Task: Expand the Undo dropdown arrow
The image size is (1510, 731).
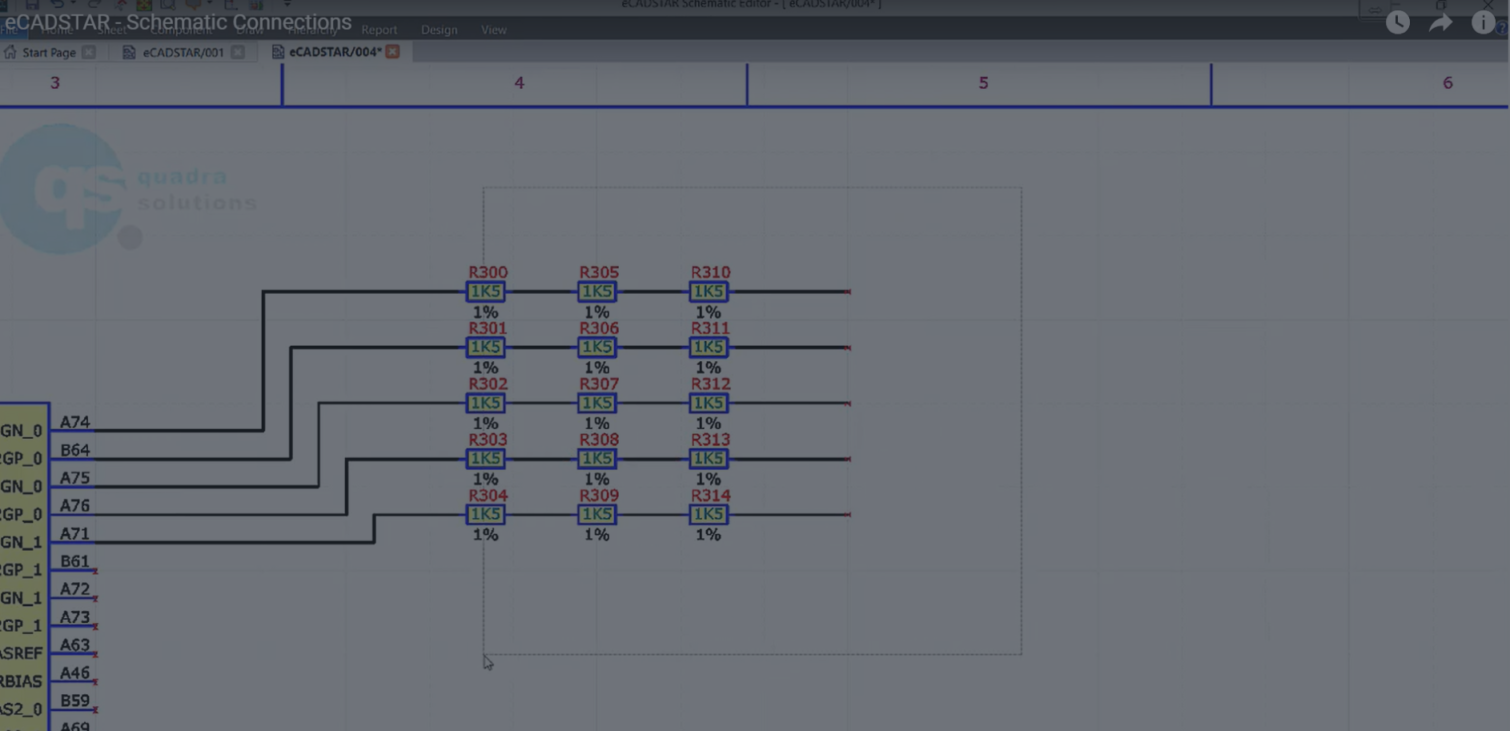Action: (x=73, y=4)
